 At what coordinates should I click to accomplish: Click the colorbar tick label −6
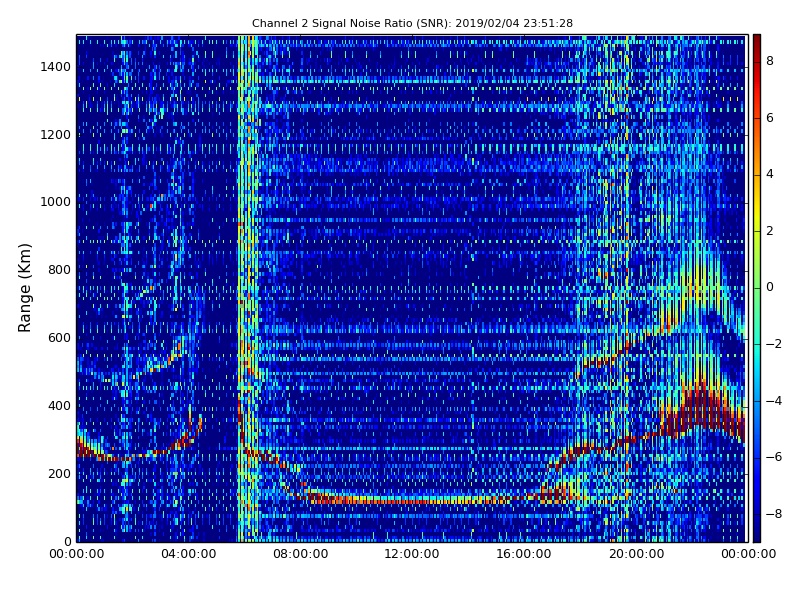774,457
